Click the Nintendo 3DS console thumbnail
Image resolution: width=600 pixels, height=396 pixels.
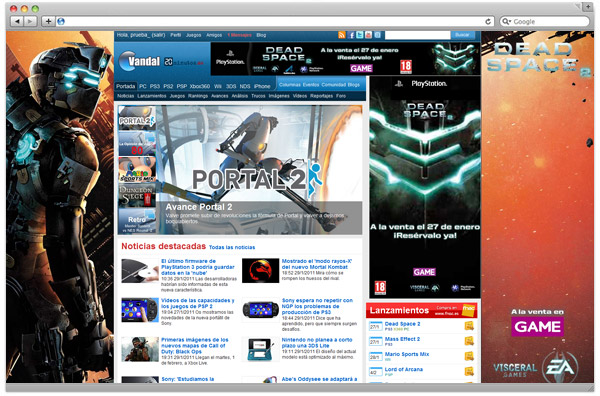pyautogui.click(x=261, y=349)
